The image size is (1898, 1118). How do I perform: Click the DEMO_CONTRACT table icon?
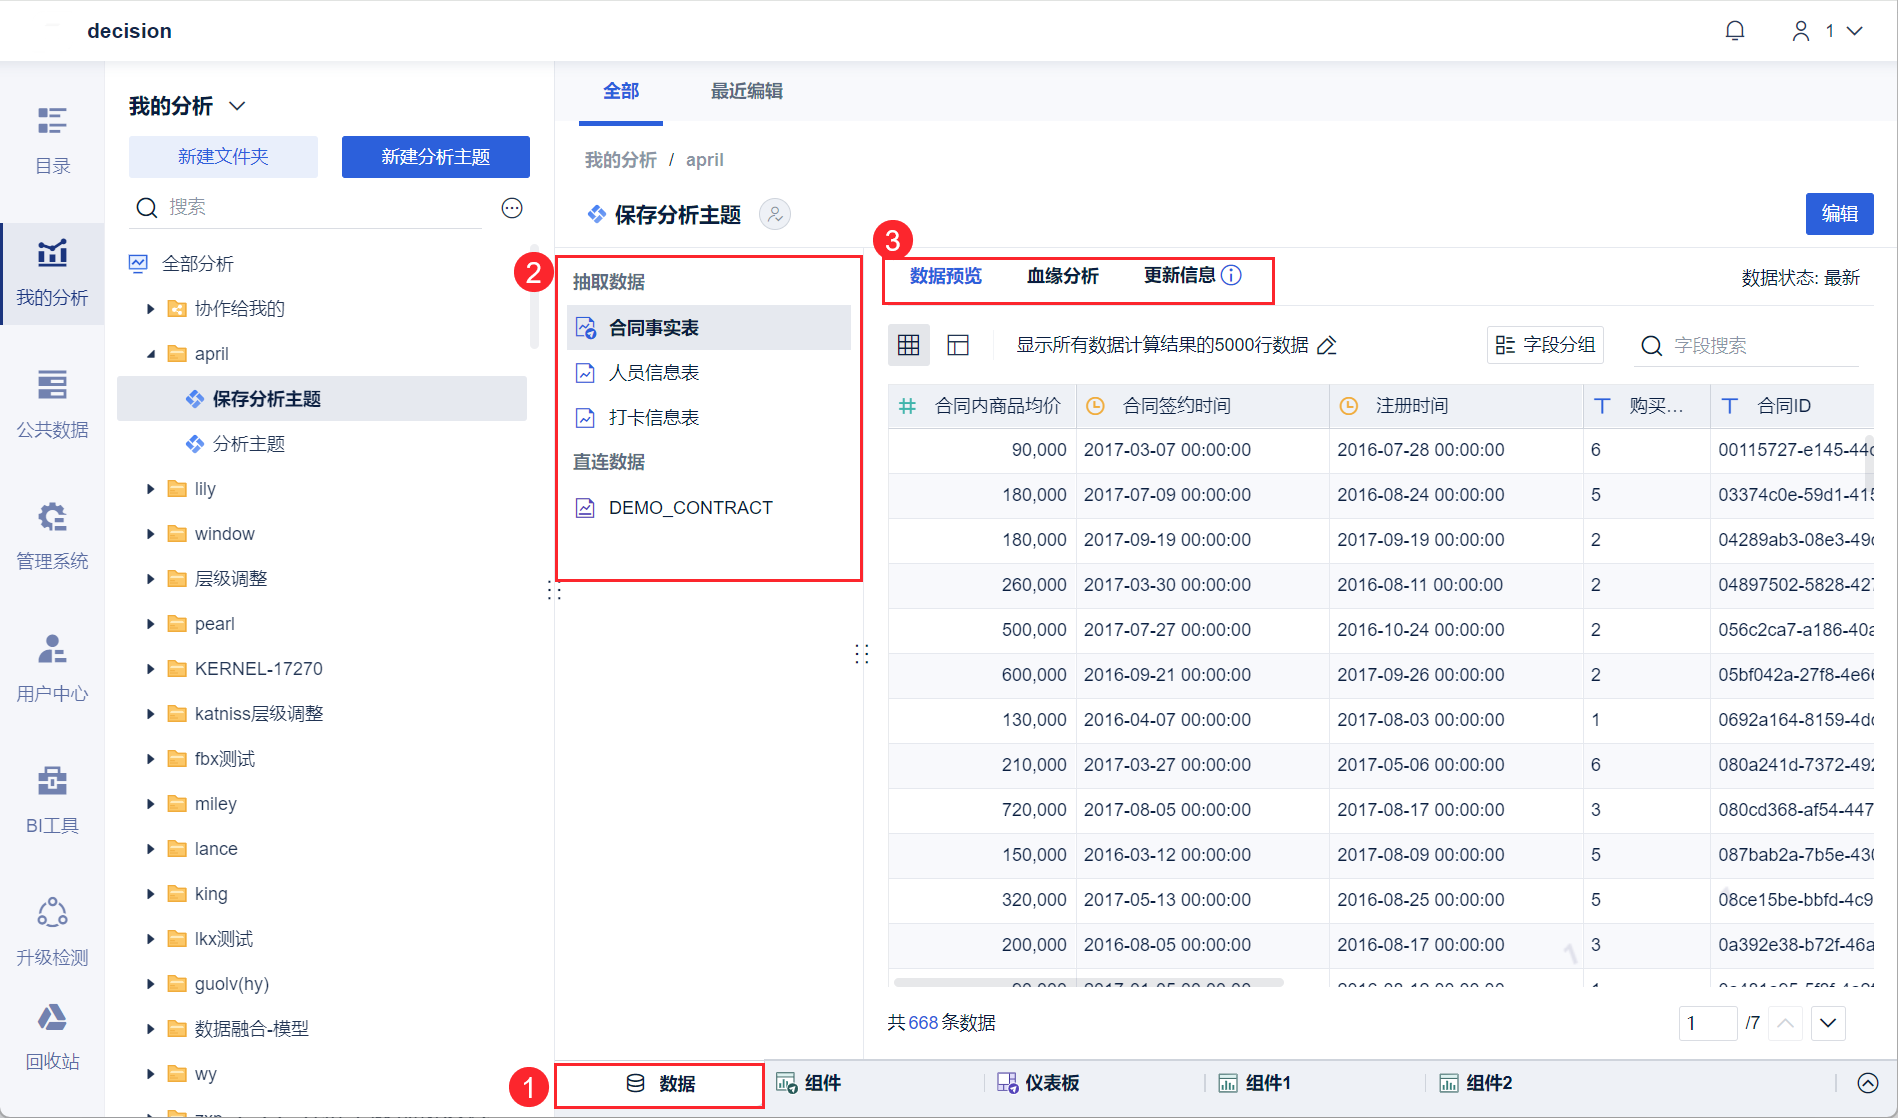pyautogui.click(x=585, y=508)
